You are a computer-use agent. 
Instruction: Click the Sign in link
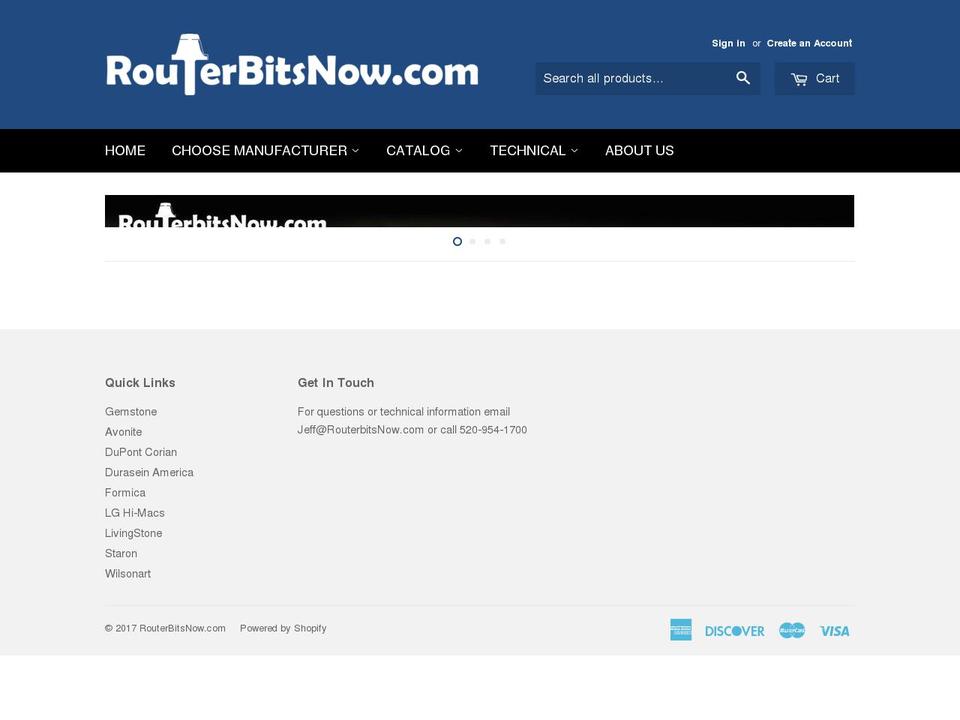click(x=728, y=43)
